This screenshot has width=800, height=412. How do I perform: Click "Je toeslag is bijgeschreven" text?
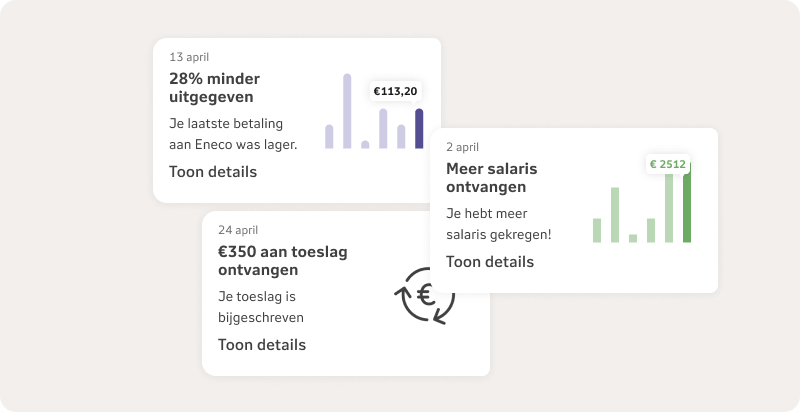[x=260, y=307]
